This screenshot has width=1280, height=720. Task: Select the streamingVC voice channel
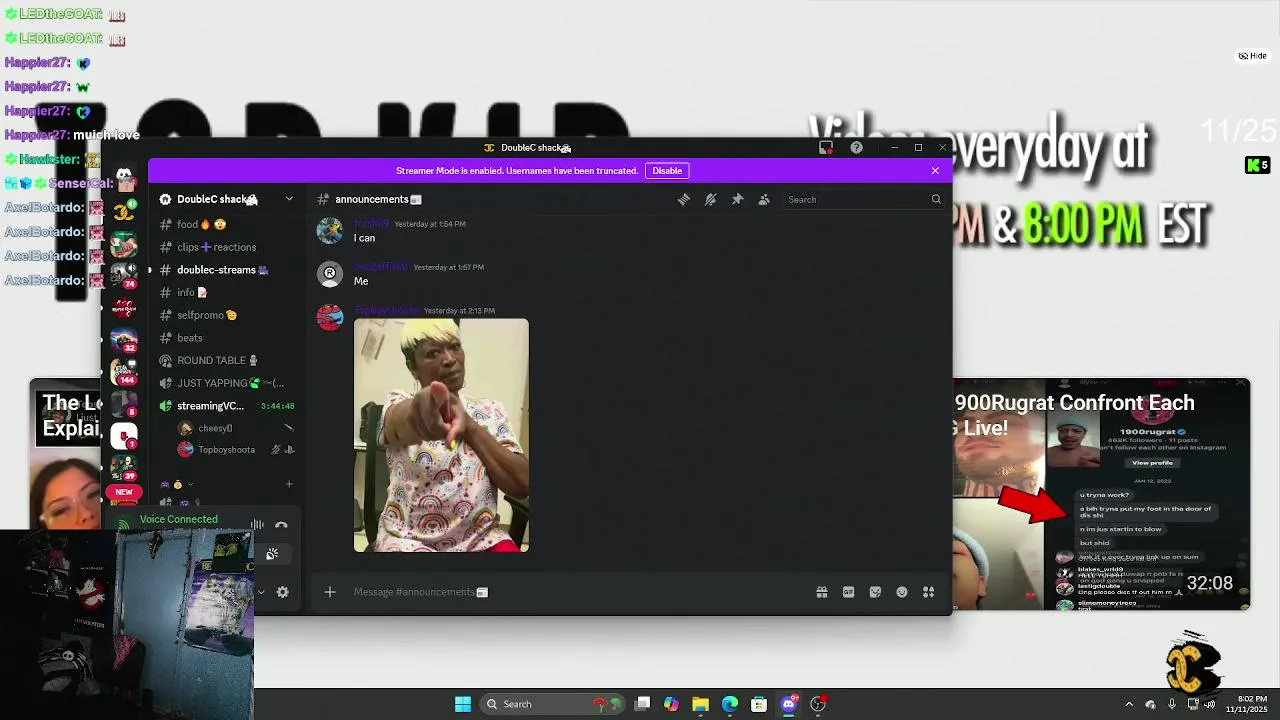coord(228,406)
